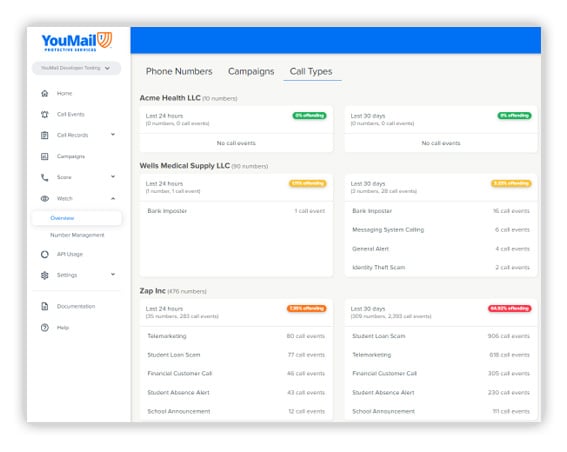Open Campaigns in the sidebar menu
The image size is (567, 452).
tap(71, 156)
